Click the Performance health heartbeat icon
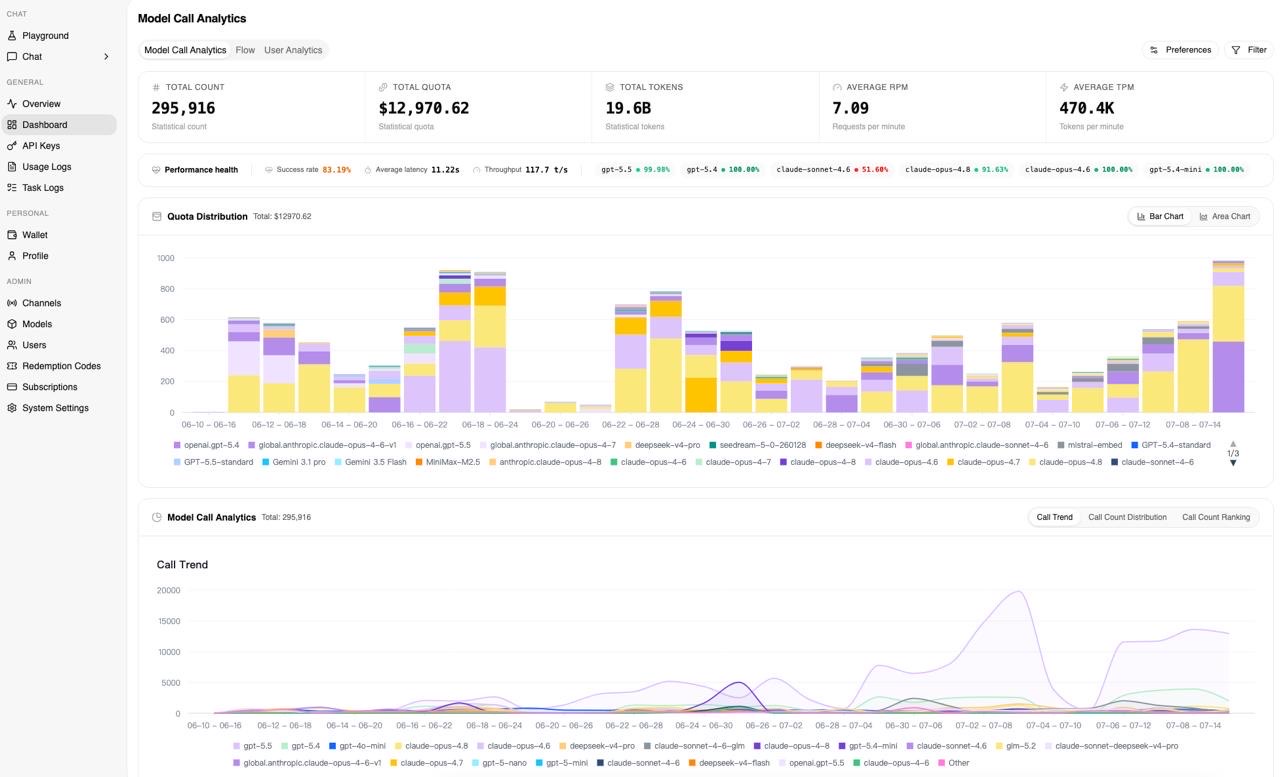Image resolution: width=1280 pixels, height=777 pixels. tap(156, 170)
